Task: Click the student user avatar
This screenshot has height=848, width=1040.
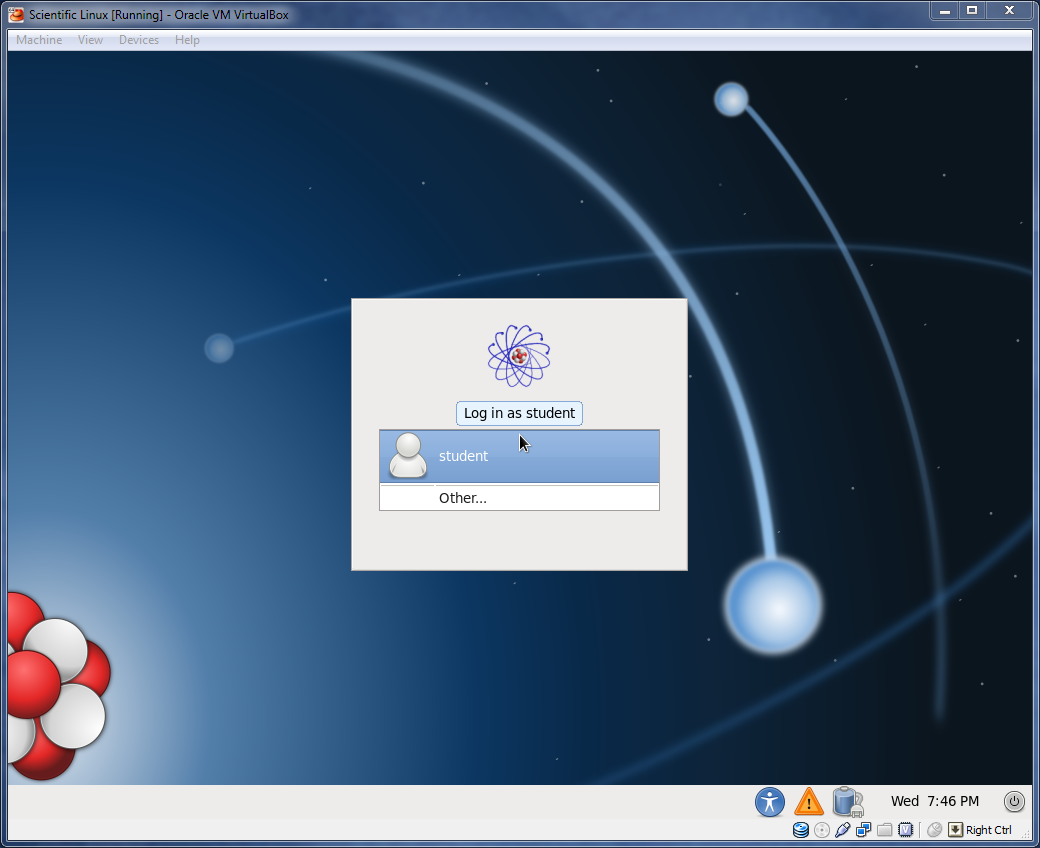Action: (408, 455)
